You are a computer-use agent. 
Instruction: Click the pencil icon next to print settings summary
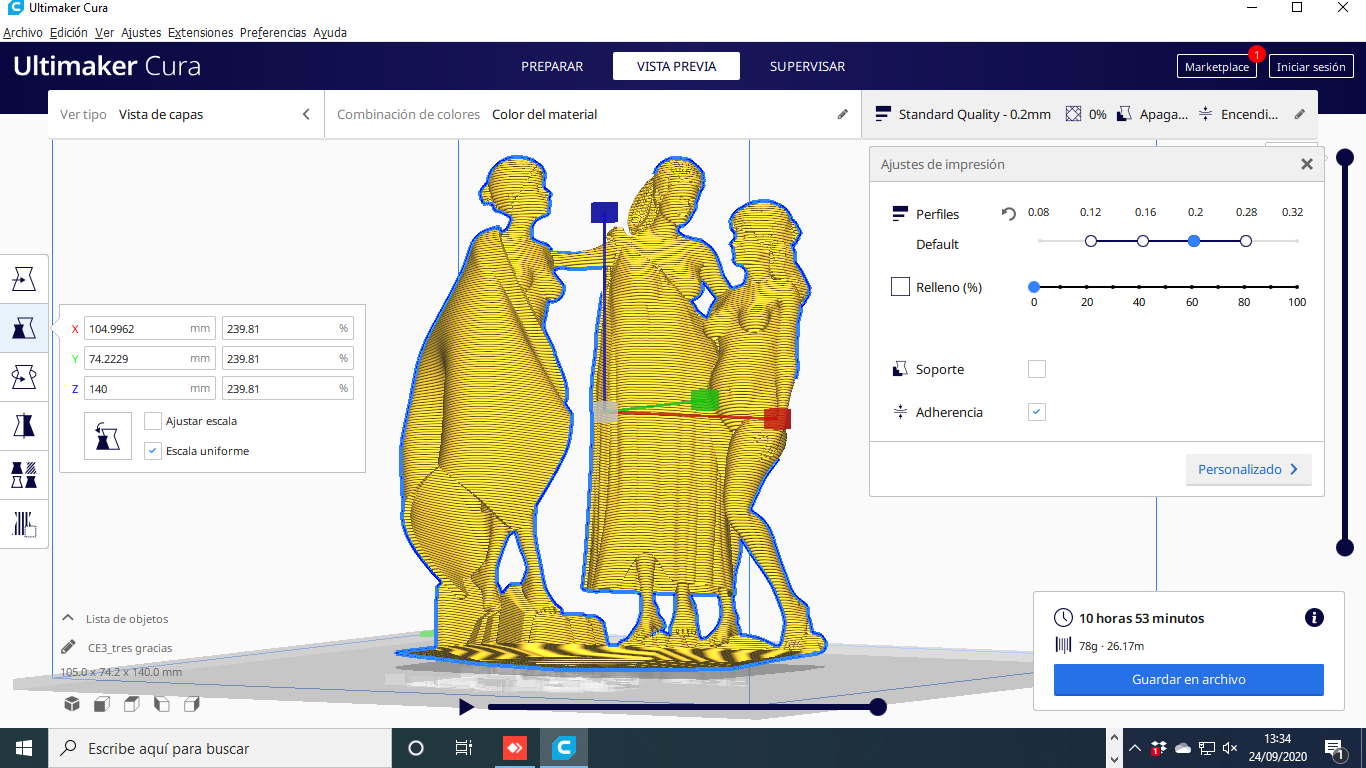click(1300, 115)
